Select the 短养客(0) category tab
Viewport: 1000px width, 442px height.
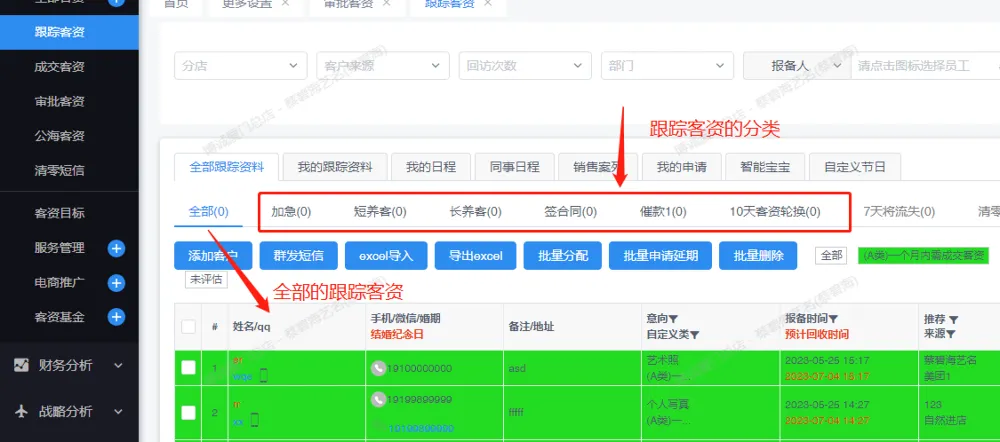[380, 212]
